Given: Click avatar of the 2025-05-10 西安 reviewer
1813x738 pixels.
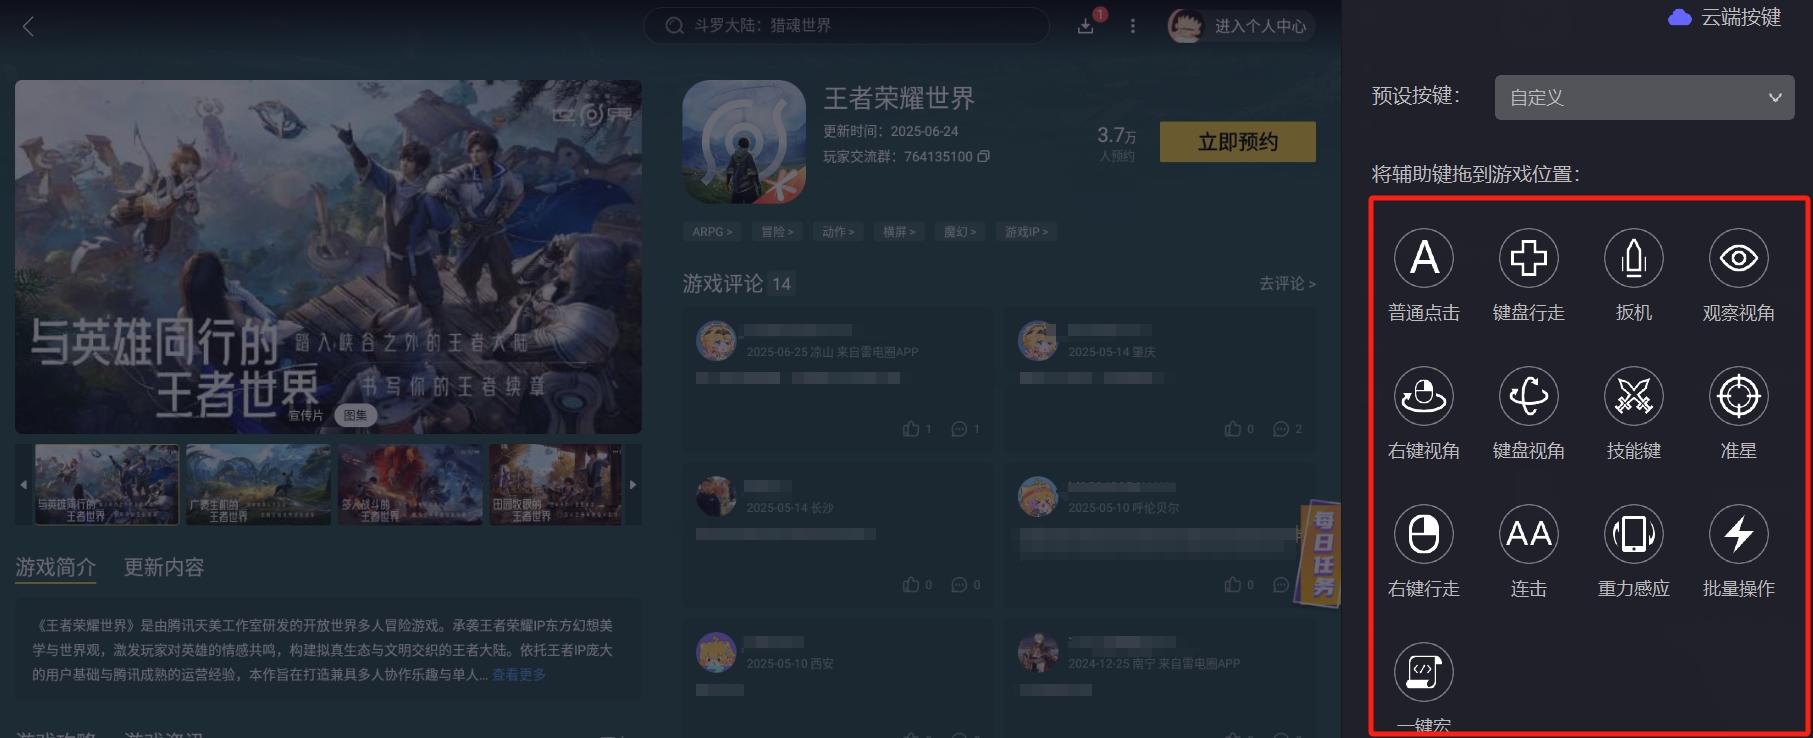Looking at the screenshot, I should point(716,653).
